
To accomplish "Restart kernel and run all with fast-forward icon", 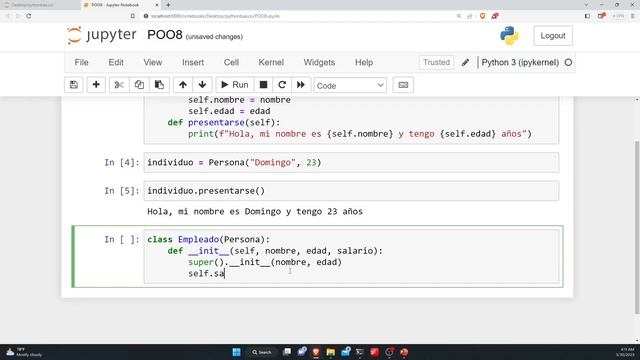I will [301, 85].
